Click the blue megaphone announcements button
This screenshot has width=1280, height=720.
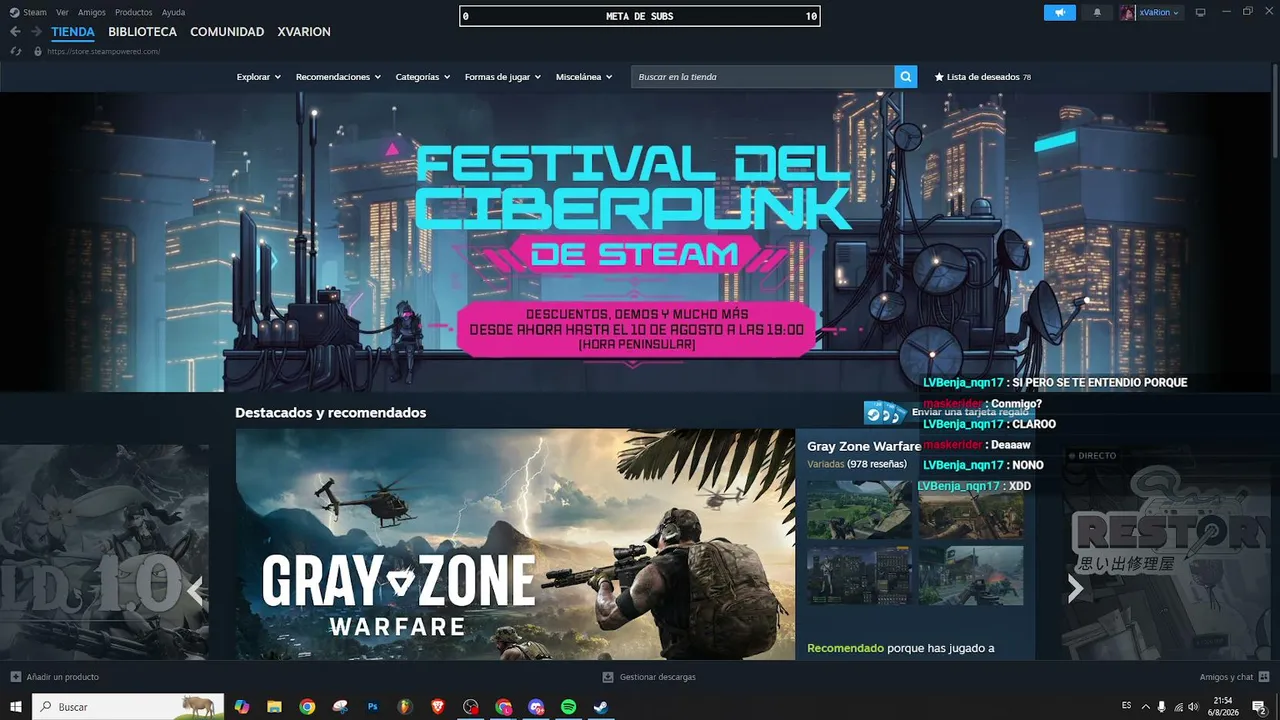tap(1060, 12)
